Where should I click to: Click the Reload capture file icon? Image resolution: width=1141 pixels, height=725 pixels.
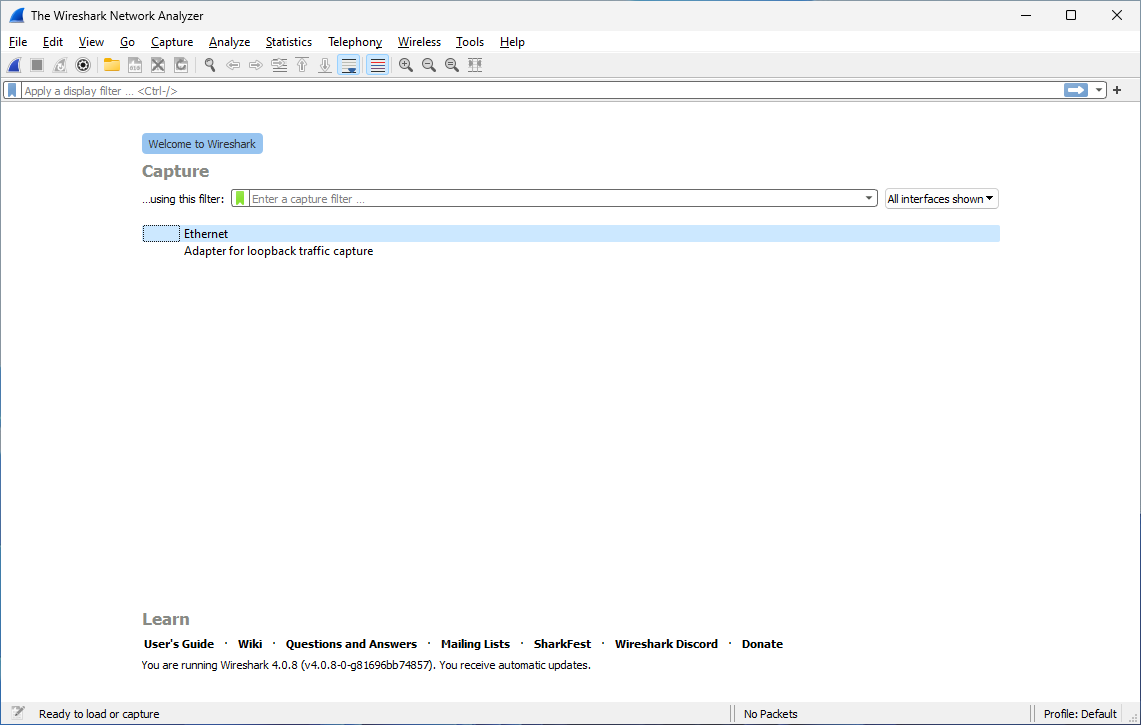pos(181,66)
